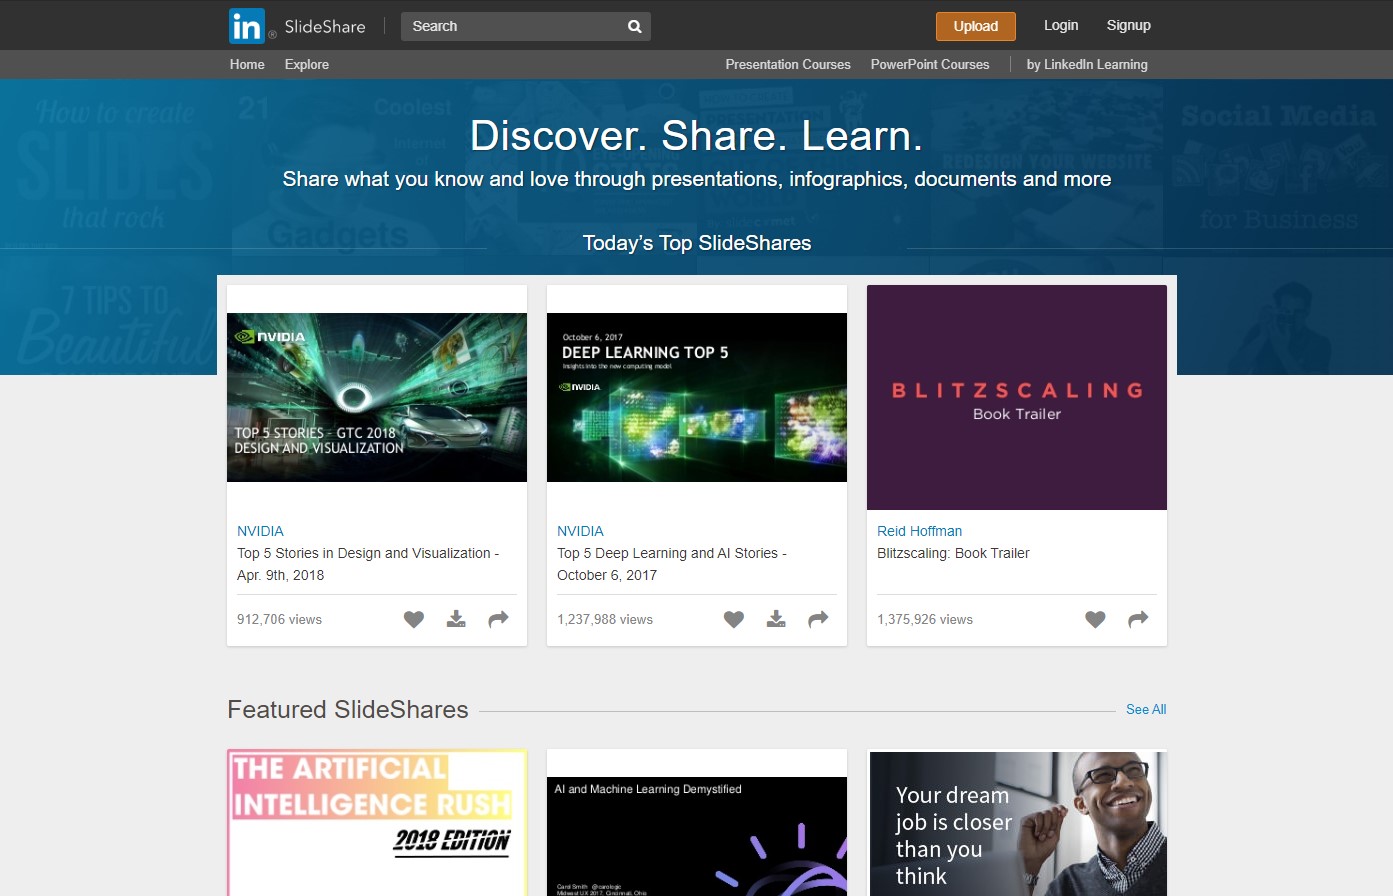Open 'Top 5 Stories in Design and Visualization' title

pyautogui.click(x=368, y=564)
